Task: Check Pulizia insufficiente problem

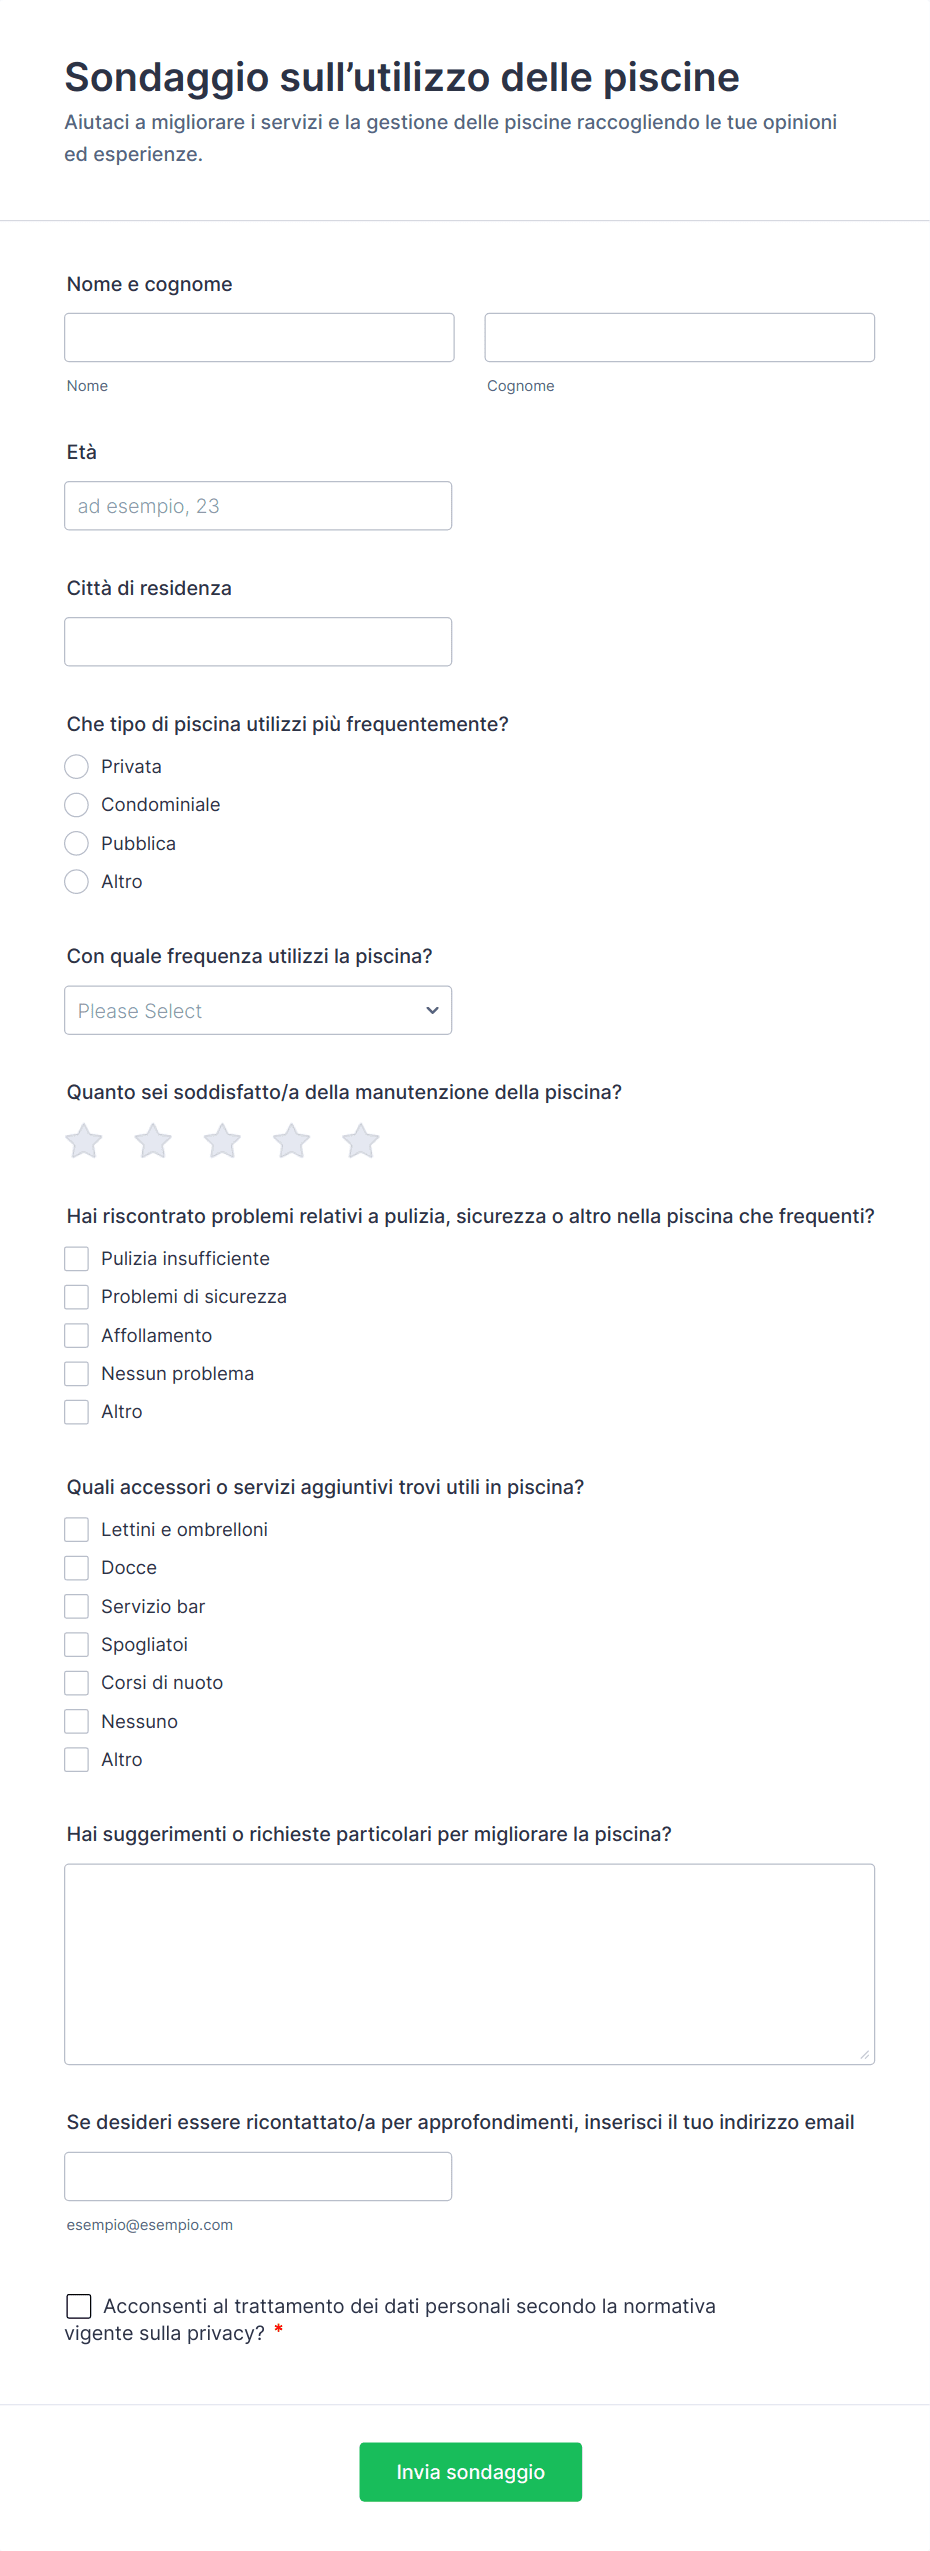Action: [77, 1259]
